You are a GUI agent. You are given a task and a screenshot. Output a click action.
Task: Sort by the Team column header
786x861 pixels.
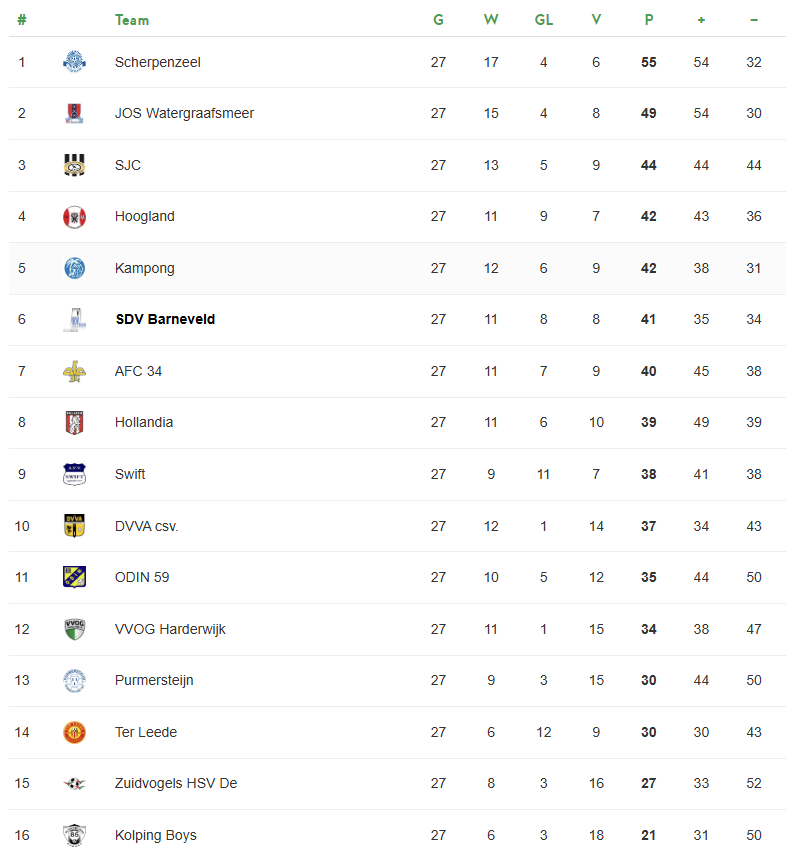coord(132,20)
